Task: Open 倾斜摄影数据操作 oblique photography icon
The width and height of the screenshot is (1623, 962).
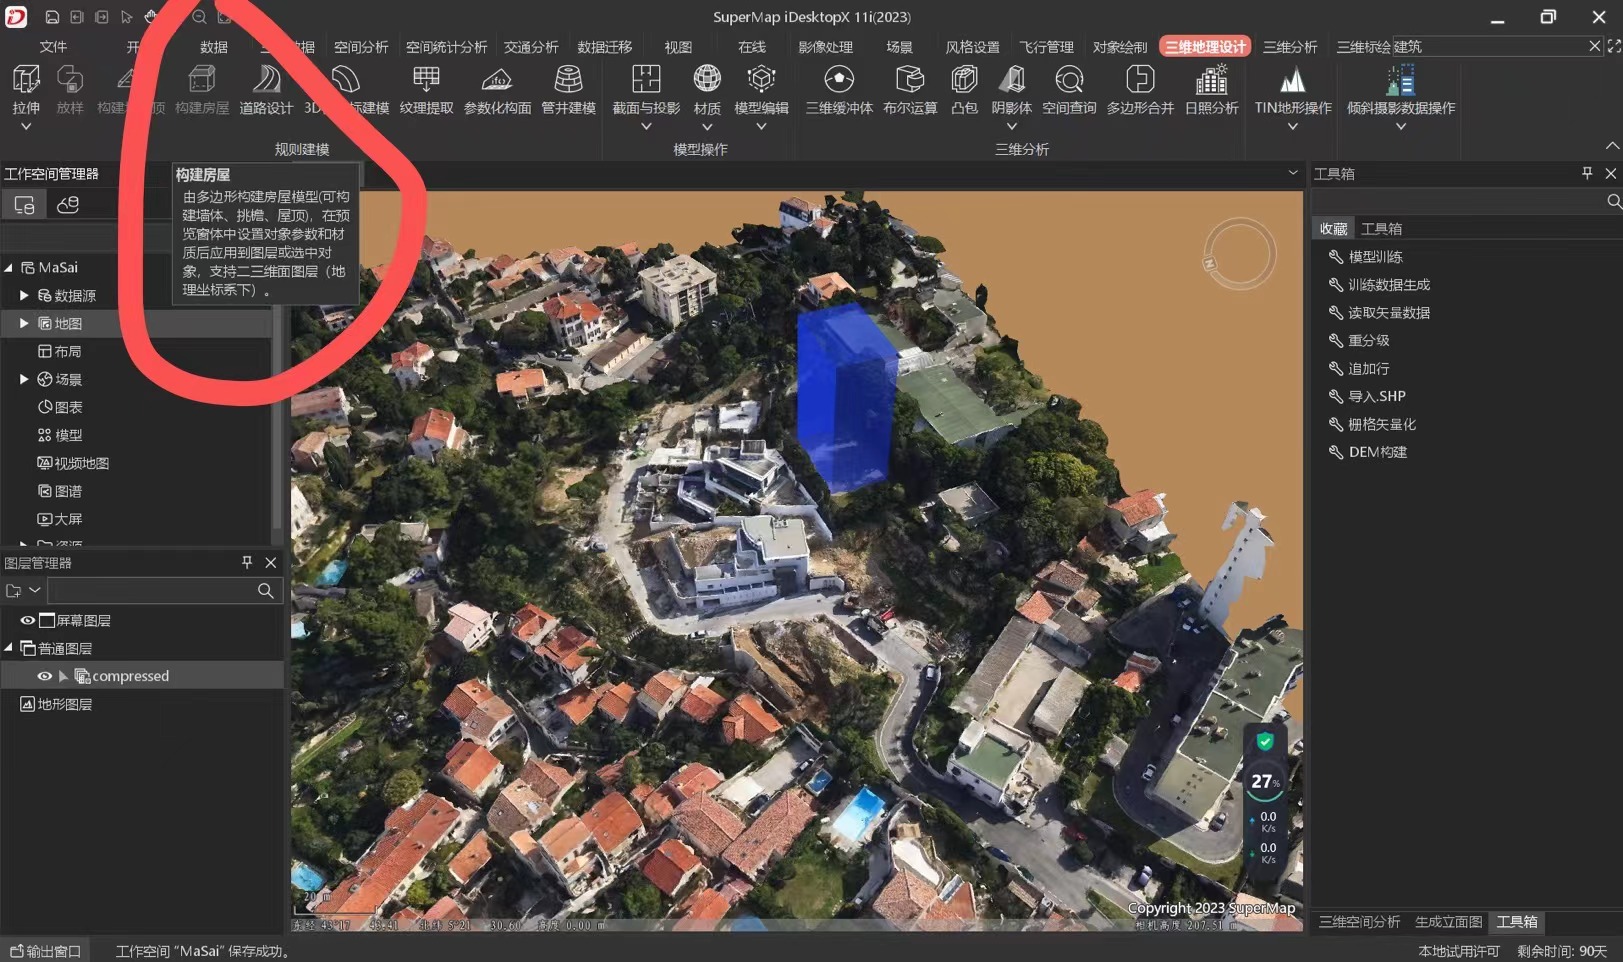Action: [x=1400, y=79]
